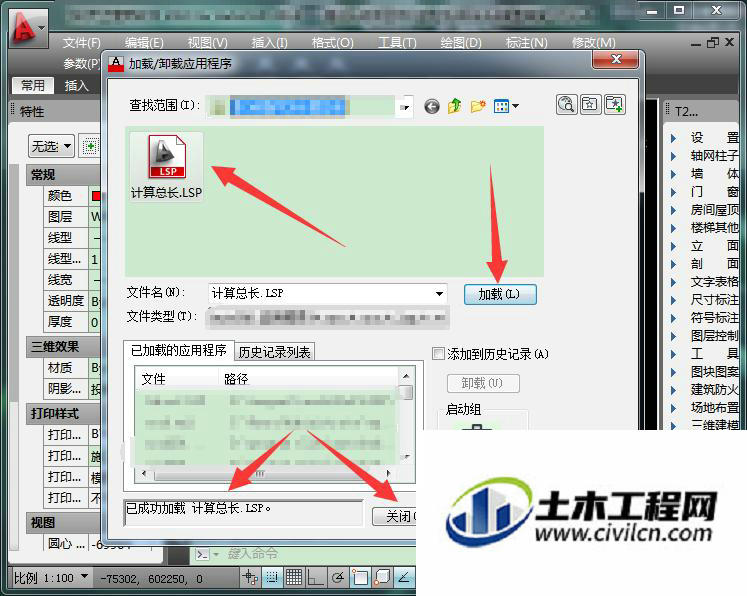Image resolution: width=747 pixels, height=596 pixels.
Task: Open the 视图(V) menu
Action: 207,43
